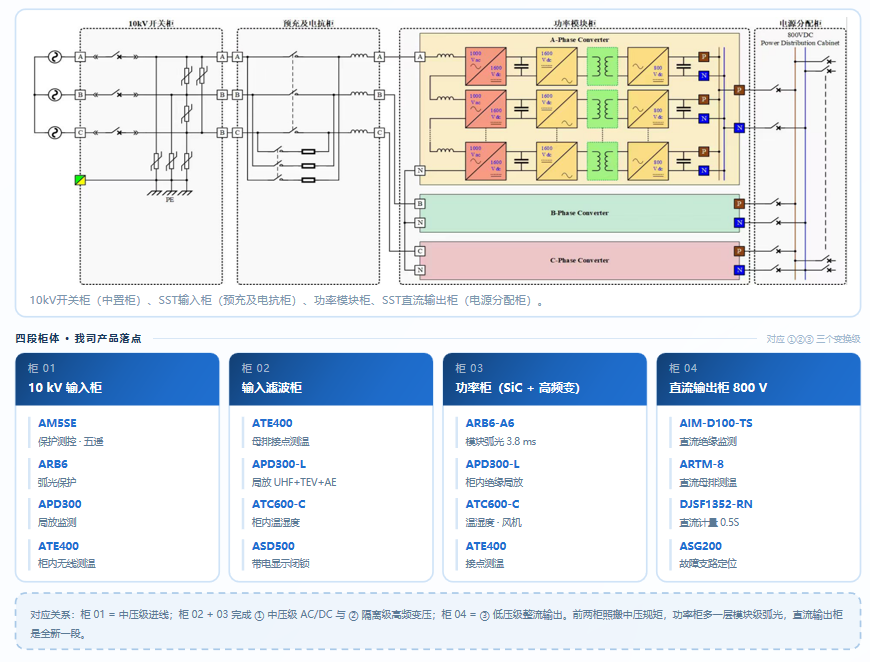
Task: Open APD300-L in the 输入滤波柜 card
Action: (279, 464)
